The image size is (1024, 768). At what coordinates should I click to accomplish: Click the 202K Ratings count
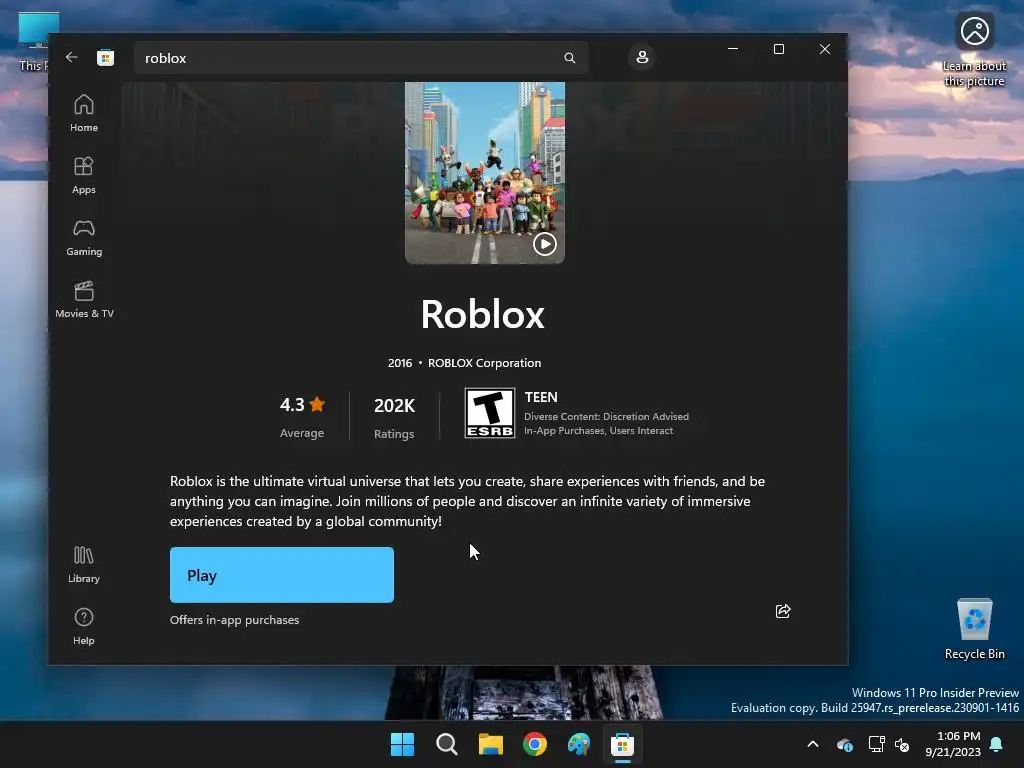[x=394, y=418]
